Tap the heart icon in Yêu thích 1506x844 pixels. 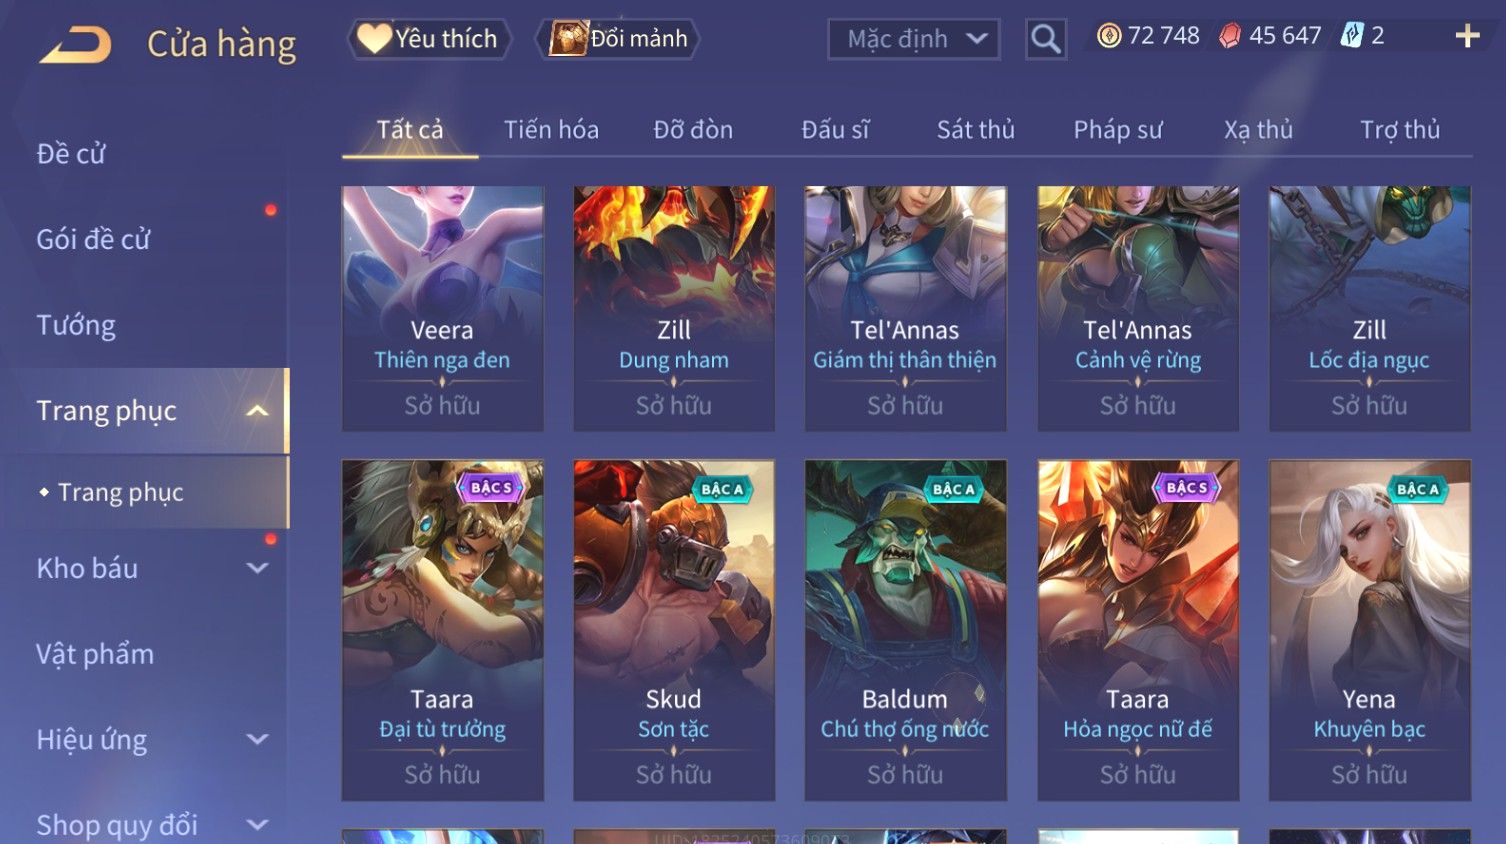click(374, 39)
